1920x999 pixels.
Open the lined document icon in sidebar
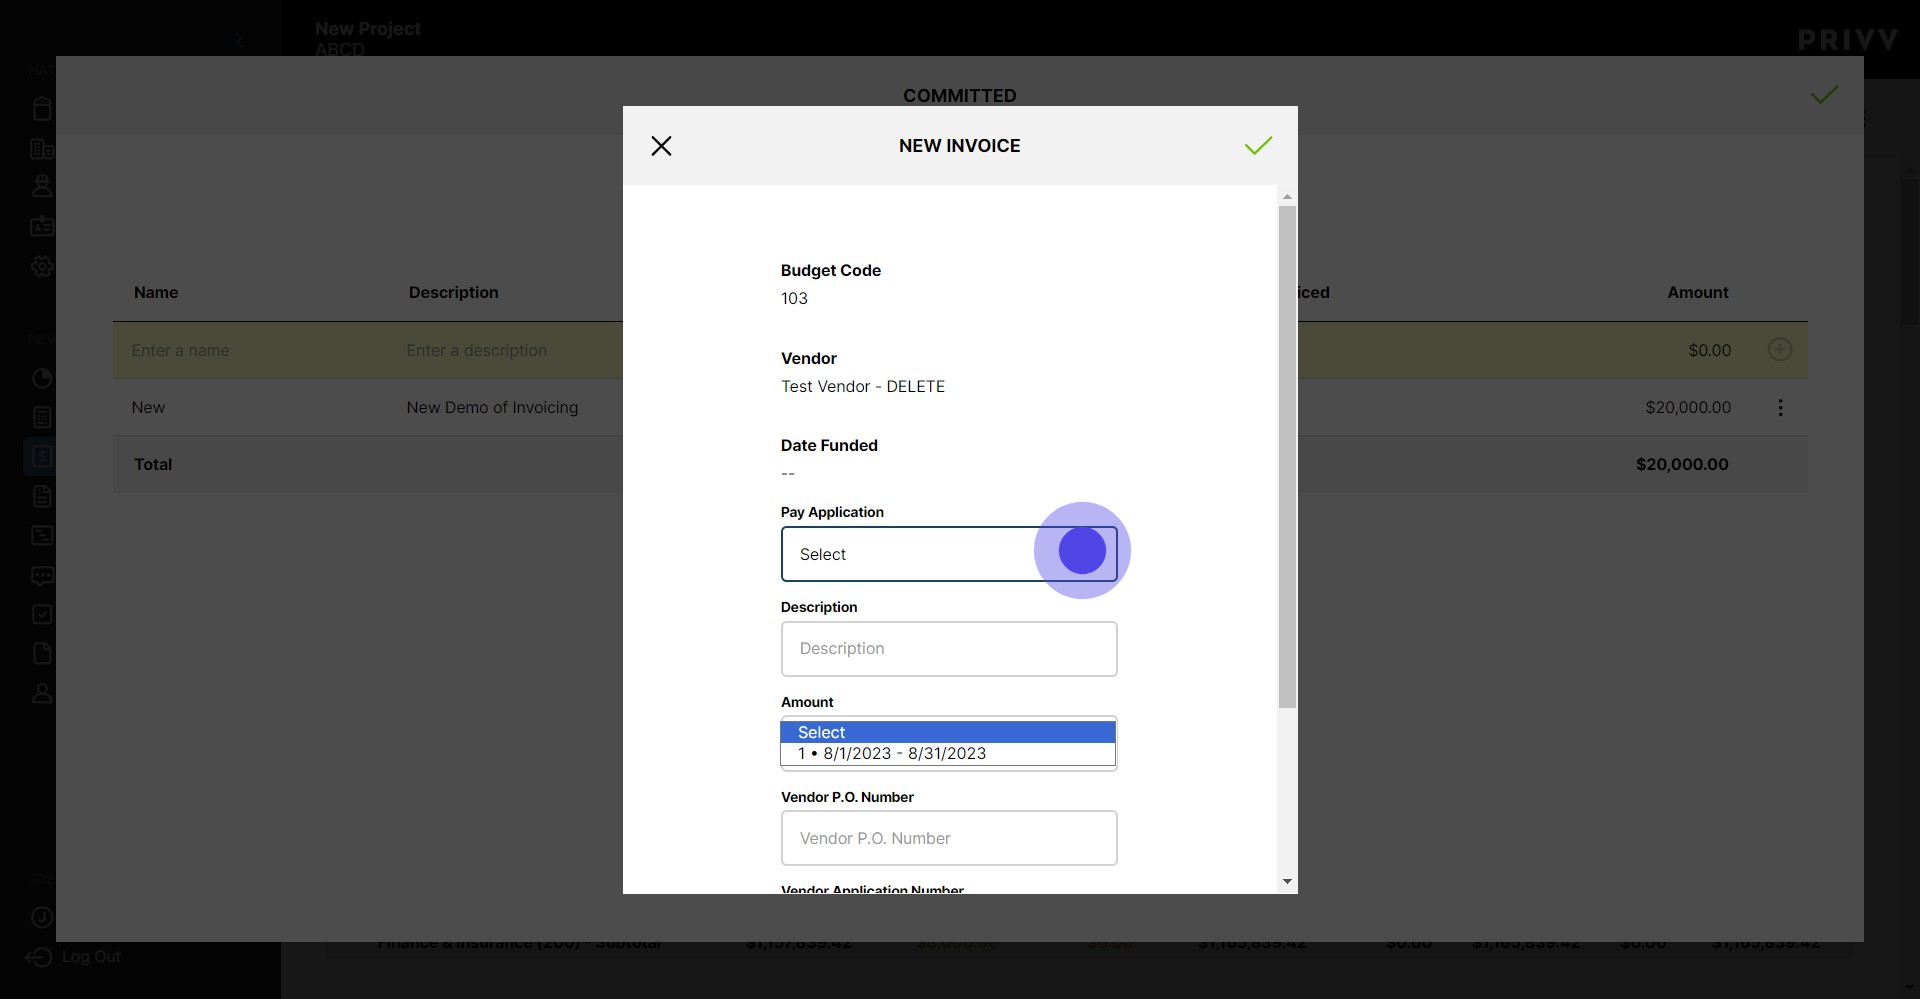[42, 496]
